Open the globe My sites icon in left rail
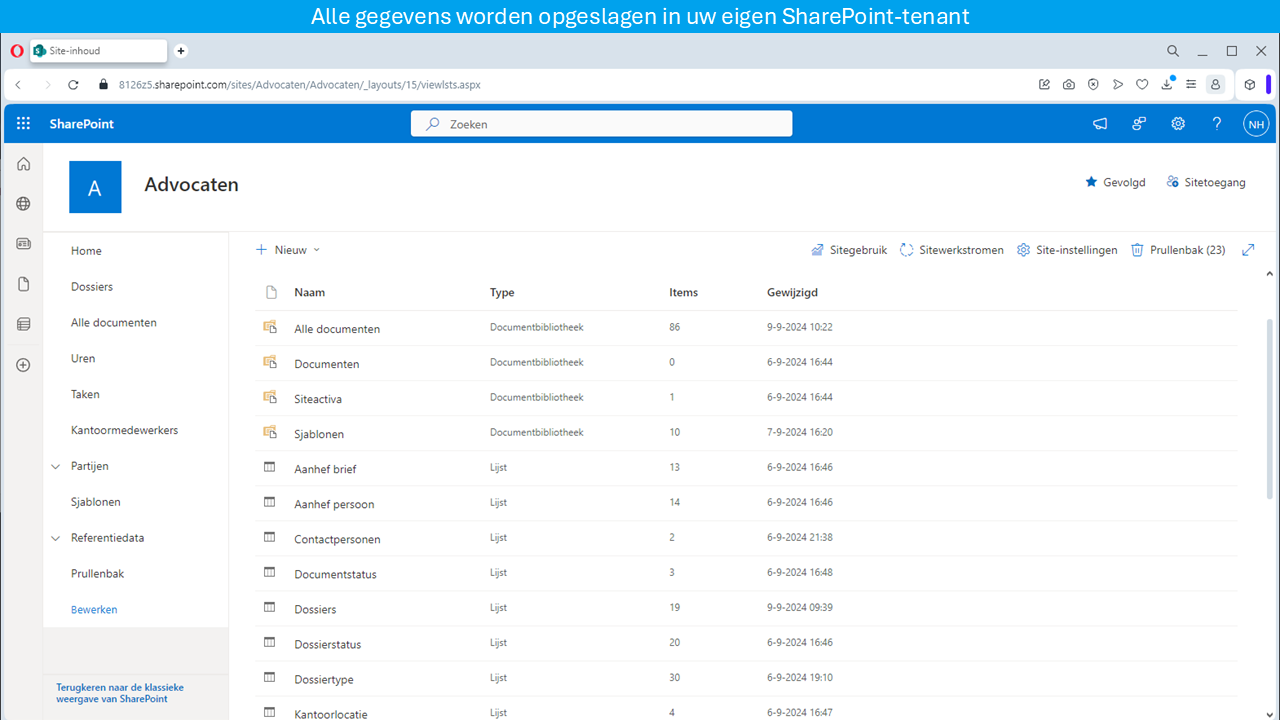1280x720 pixels. click(x=23, y=204)
